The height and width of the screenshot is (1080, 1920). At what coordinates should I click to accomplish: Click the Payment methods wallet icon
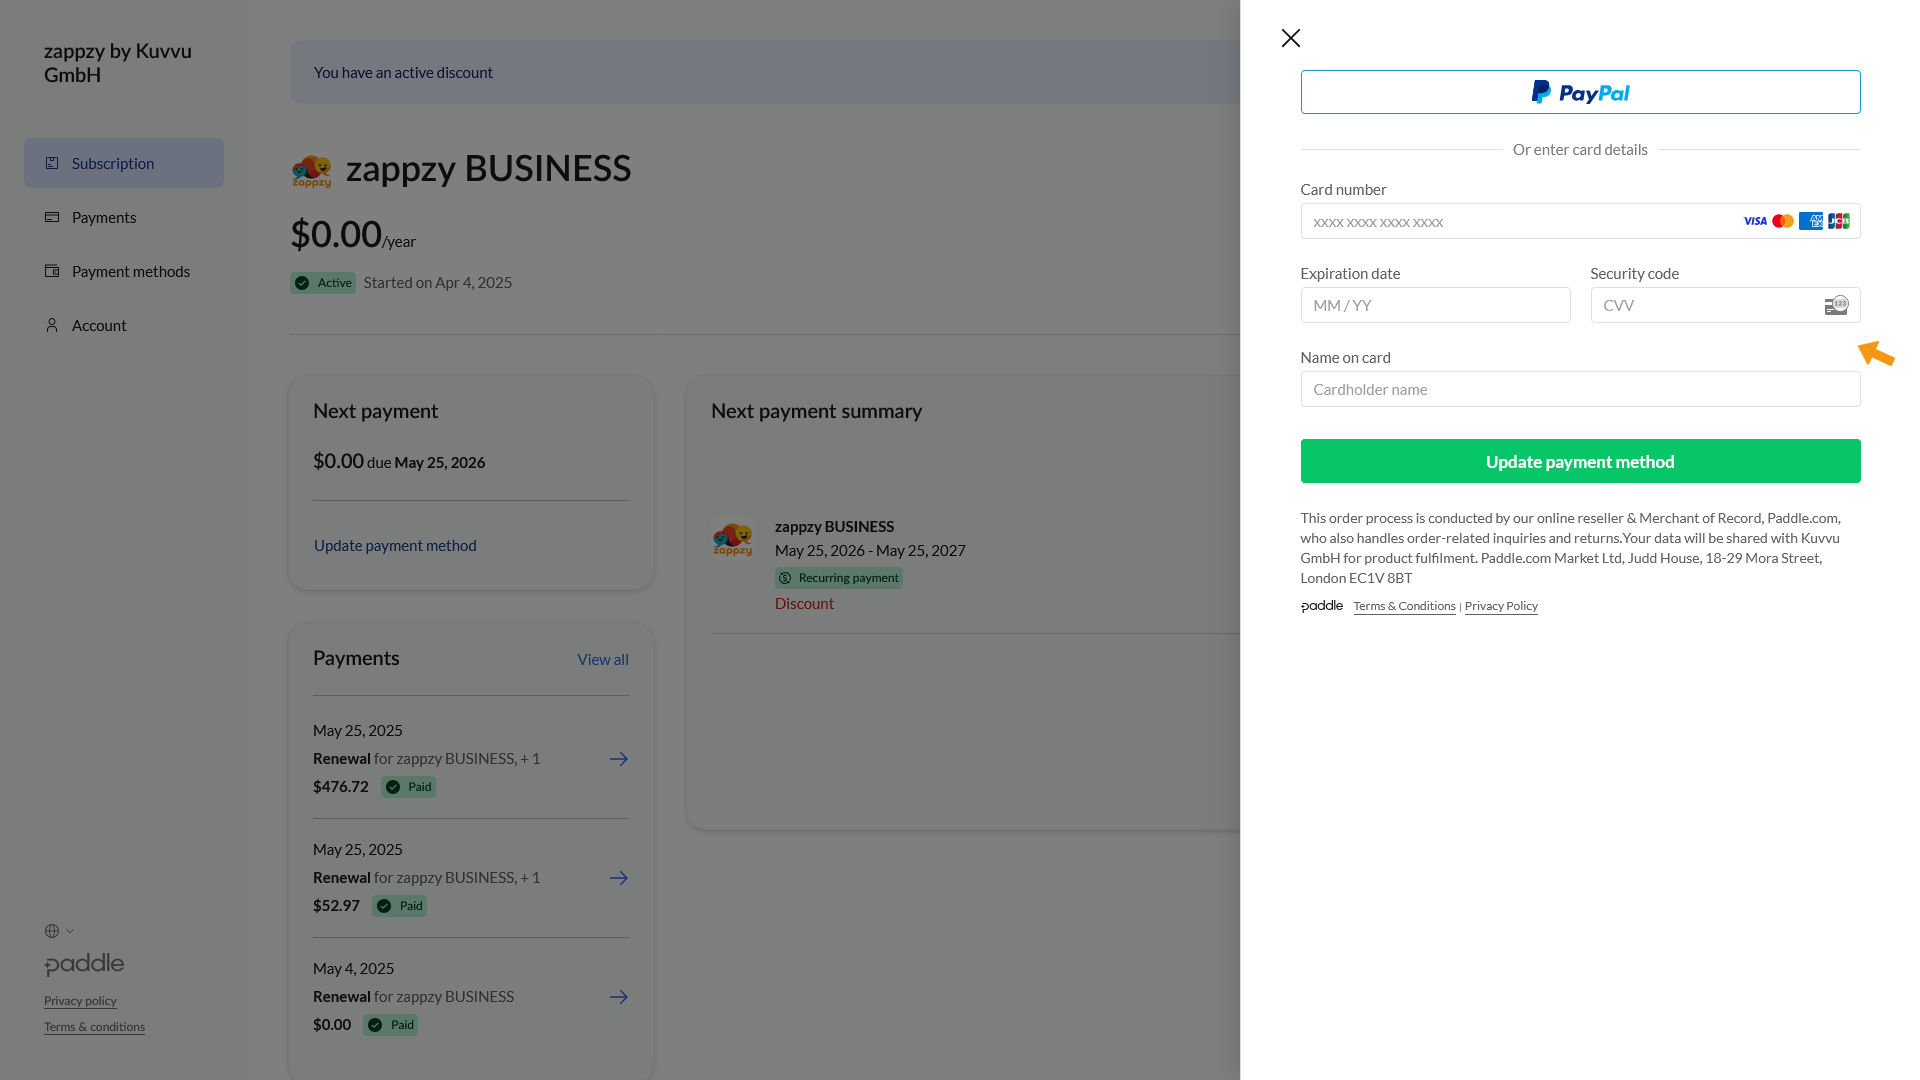point(52,271)
